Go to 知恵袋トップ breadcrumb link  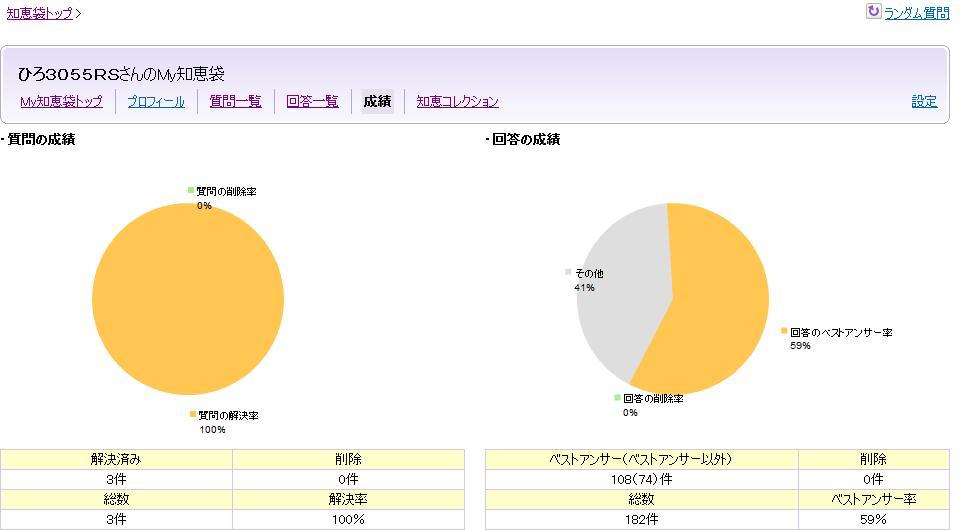pos(40,13)
